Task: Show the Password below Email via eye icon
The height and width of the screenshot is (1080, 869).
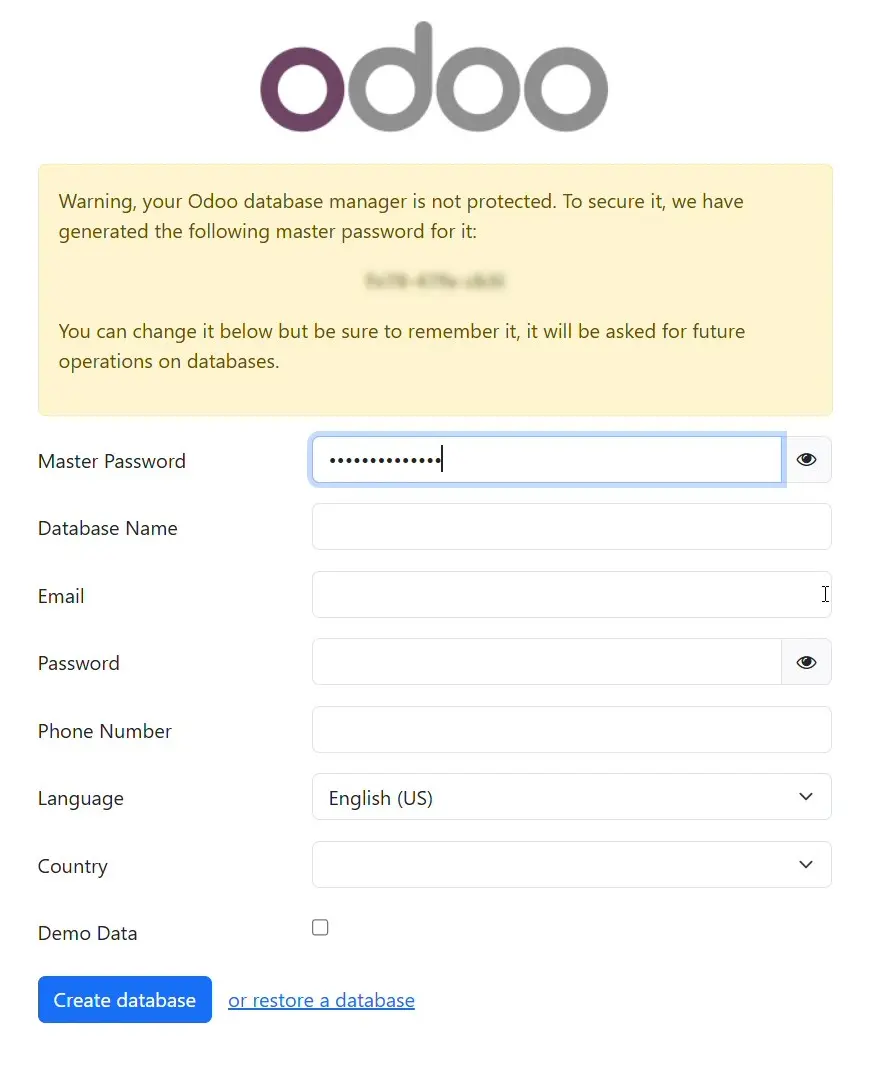Action: tap(806, 662)
